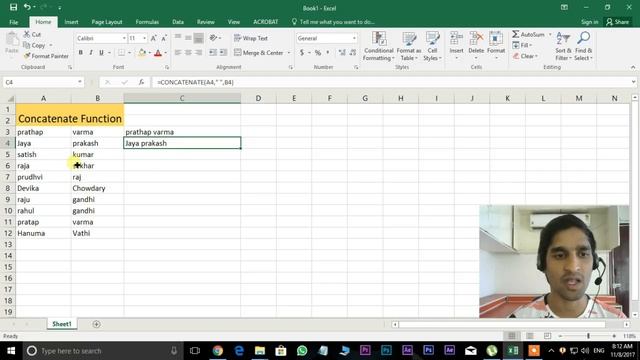Open the font size dropdown

144,38
